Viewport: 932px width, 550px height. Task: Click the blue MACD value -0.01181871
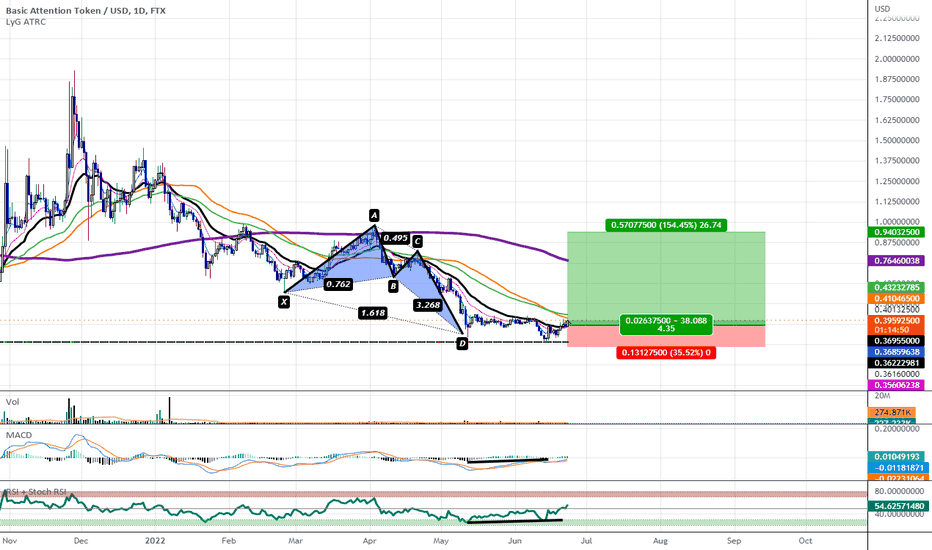point(898,468)
